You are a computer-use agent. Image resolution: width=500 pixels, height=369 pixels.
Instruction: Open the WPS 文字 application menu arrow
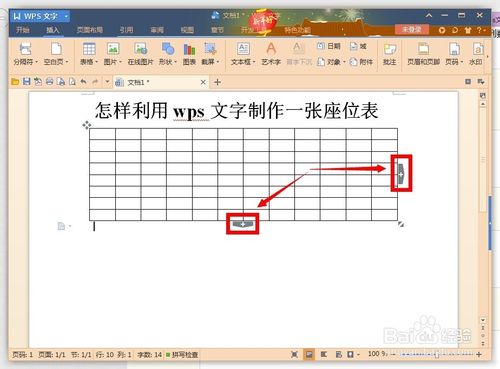pyautogui.click(x=66, y=16)
